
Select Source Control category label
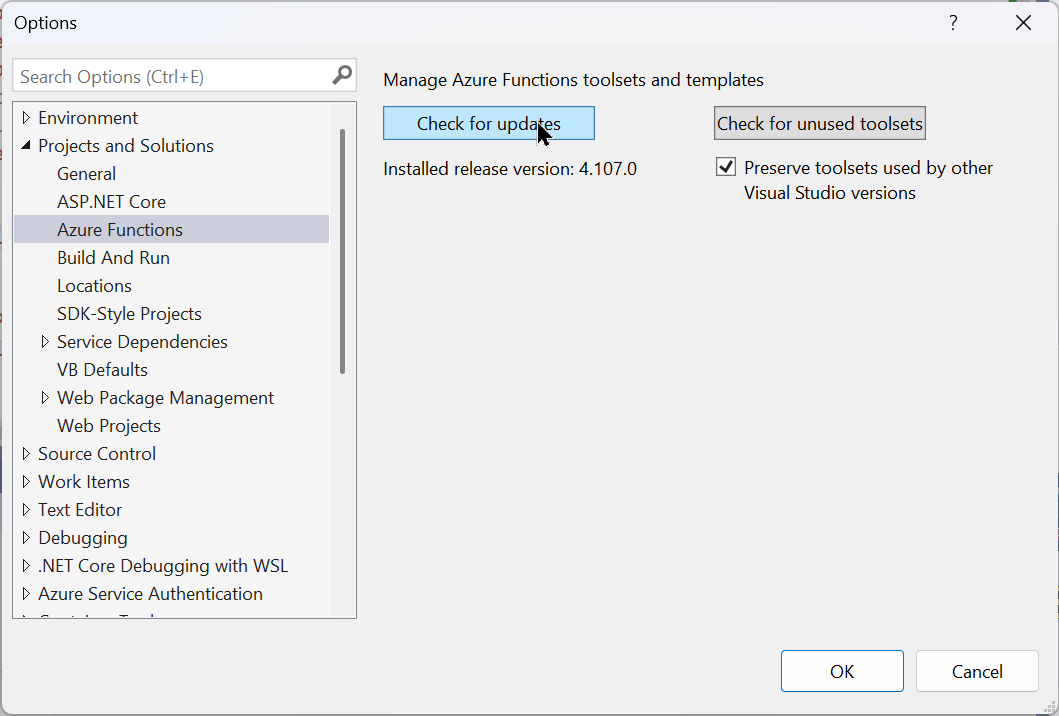tap(97, 454)
